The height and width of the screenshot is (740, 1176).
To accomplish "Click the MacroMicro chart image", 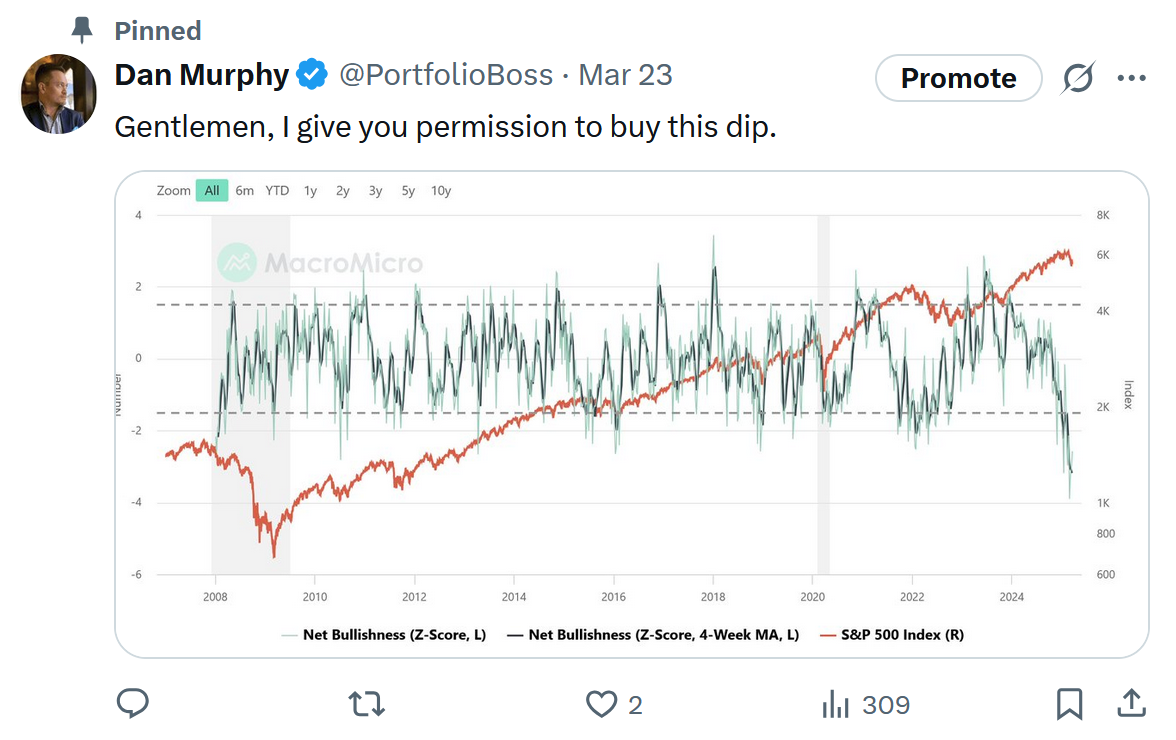I will click(x=632, y=400).
